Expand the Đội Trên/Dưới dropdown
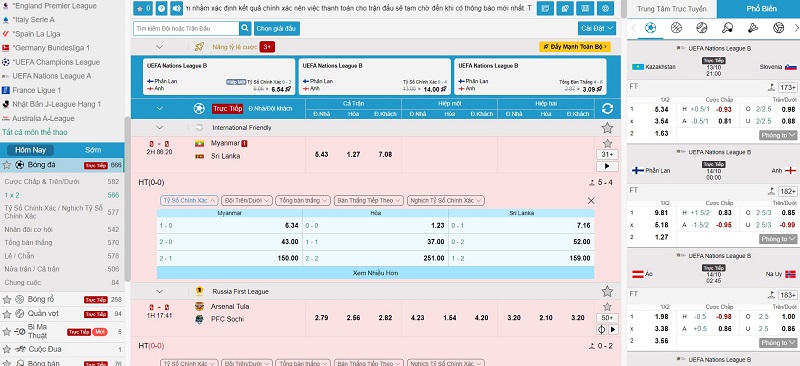Image resolution: width=800 pixels, height=366 pixels. point(247,201)
